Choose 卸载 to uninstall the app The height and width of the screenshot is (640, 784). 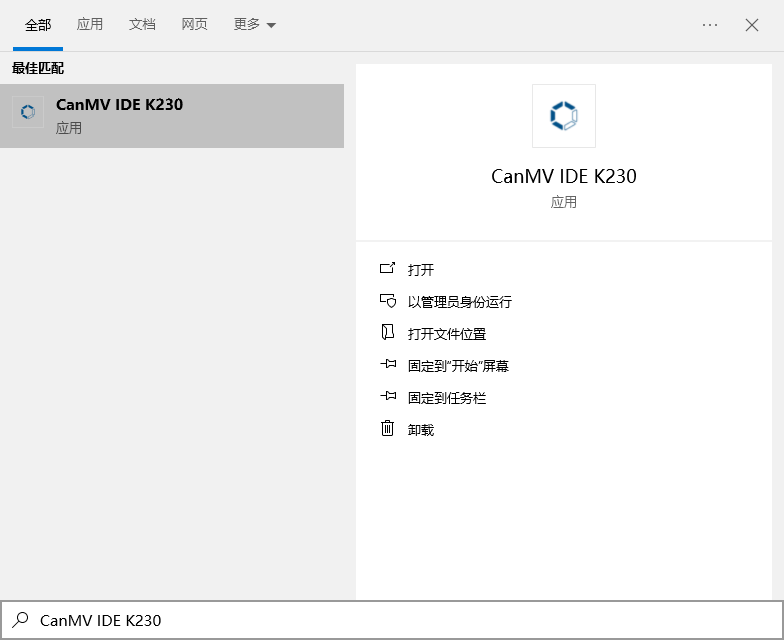pos(420,430)
